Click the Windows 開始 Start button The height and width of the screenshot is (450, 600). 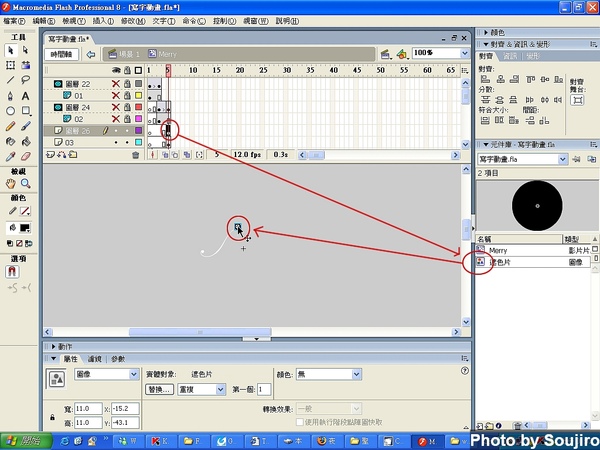[x=26, y=441]
